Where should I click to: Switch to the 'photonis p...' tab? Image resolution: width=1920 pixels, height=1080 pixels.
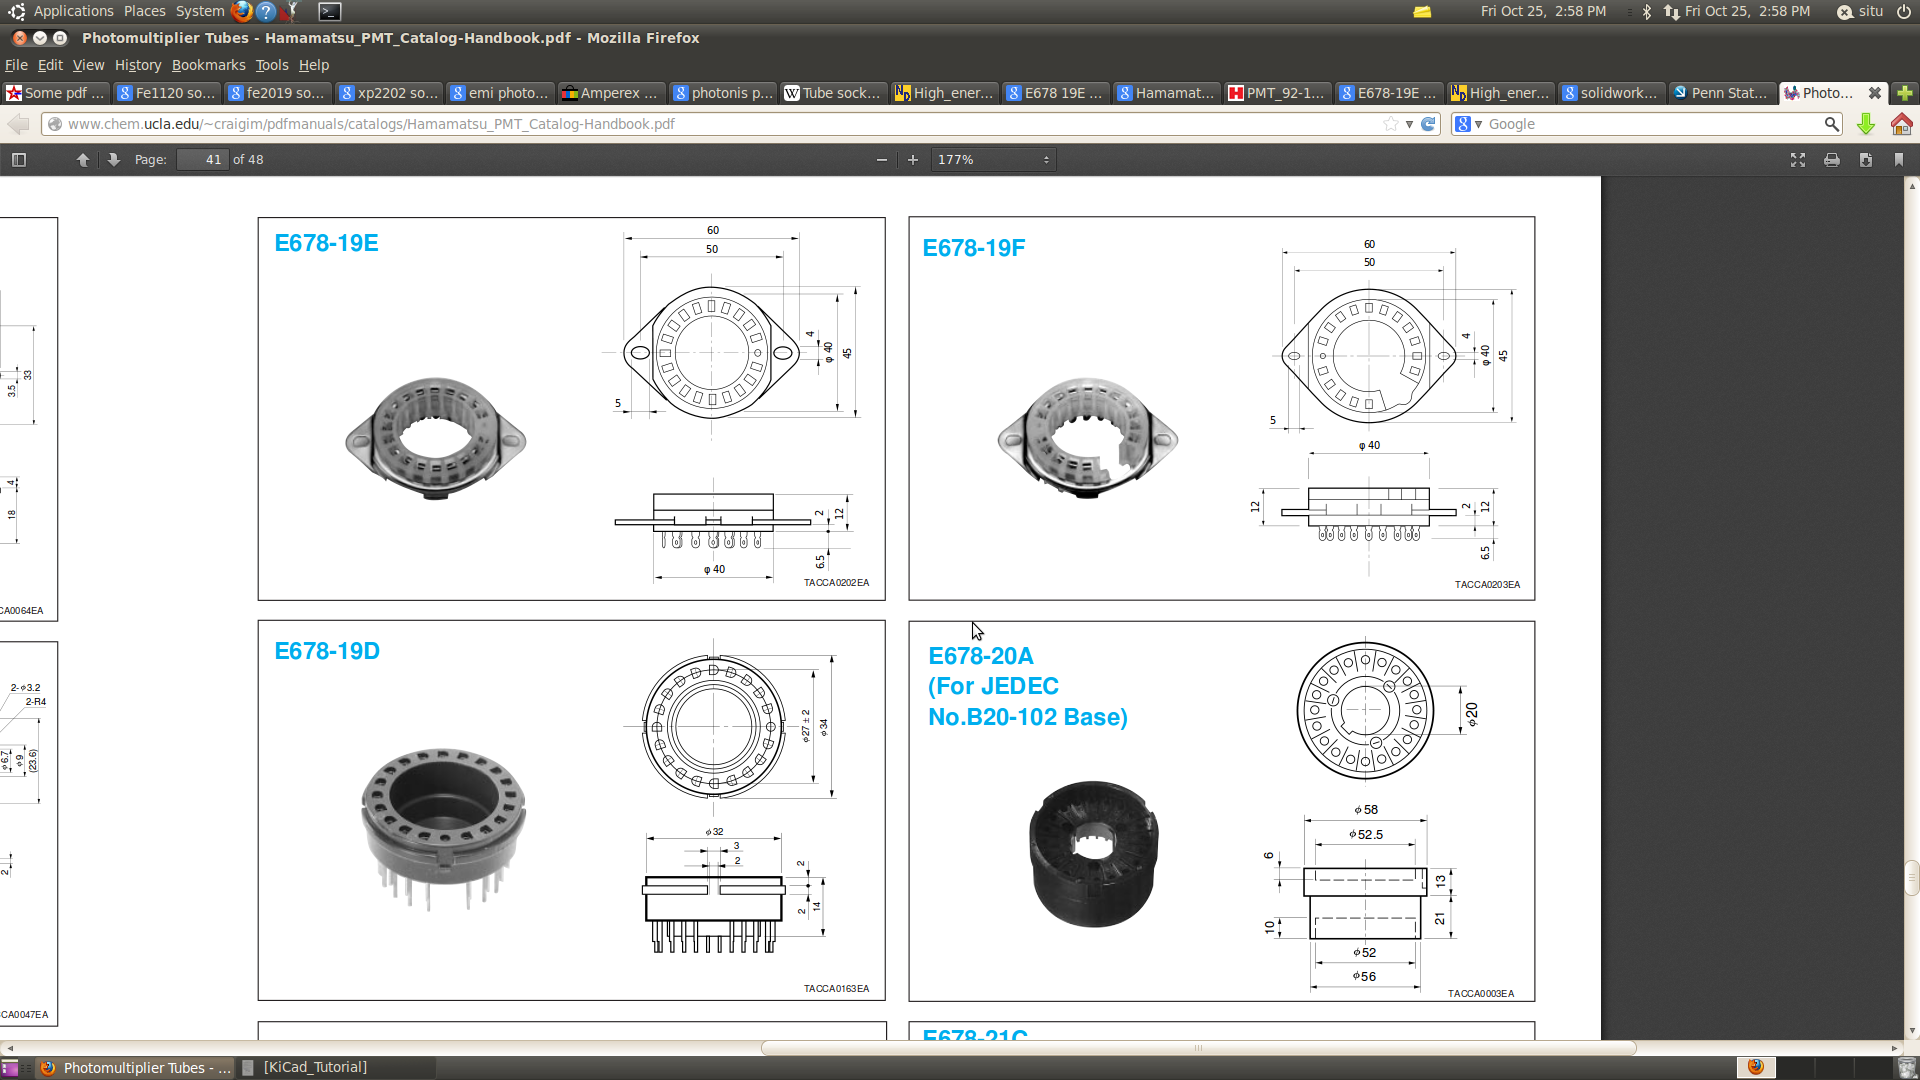pos(722,93)
